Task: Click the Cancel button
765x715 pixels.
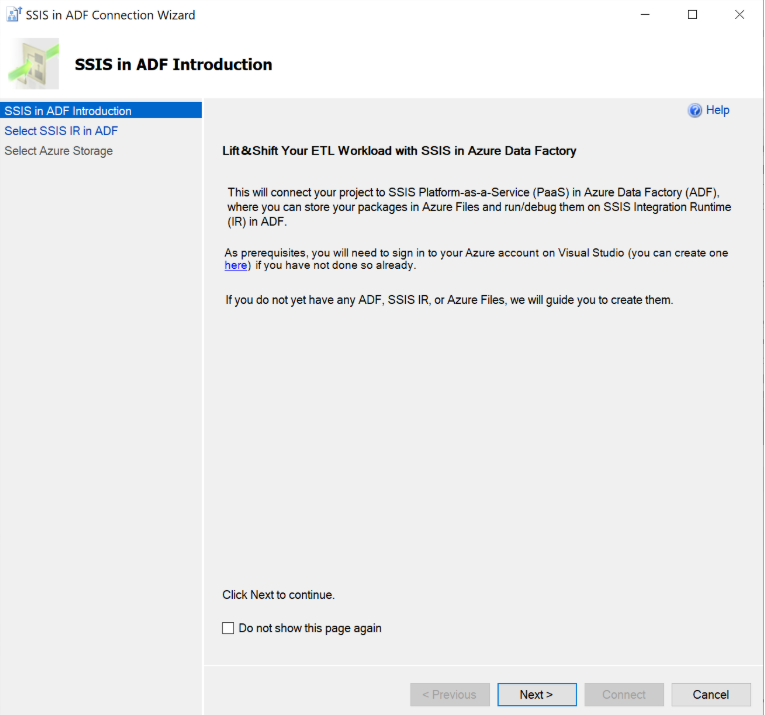Action: (711, 695)
